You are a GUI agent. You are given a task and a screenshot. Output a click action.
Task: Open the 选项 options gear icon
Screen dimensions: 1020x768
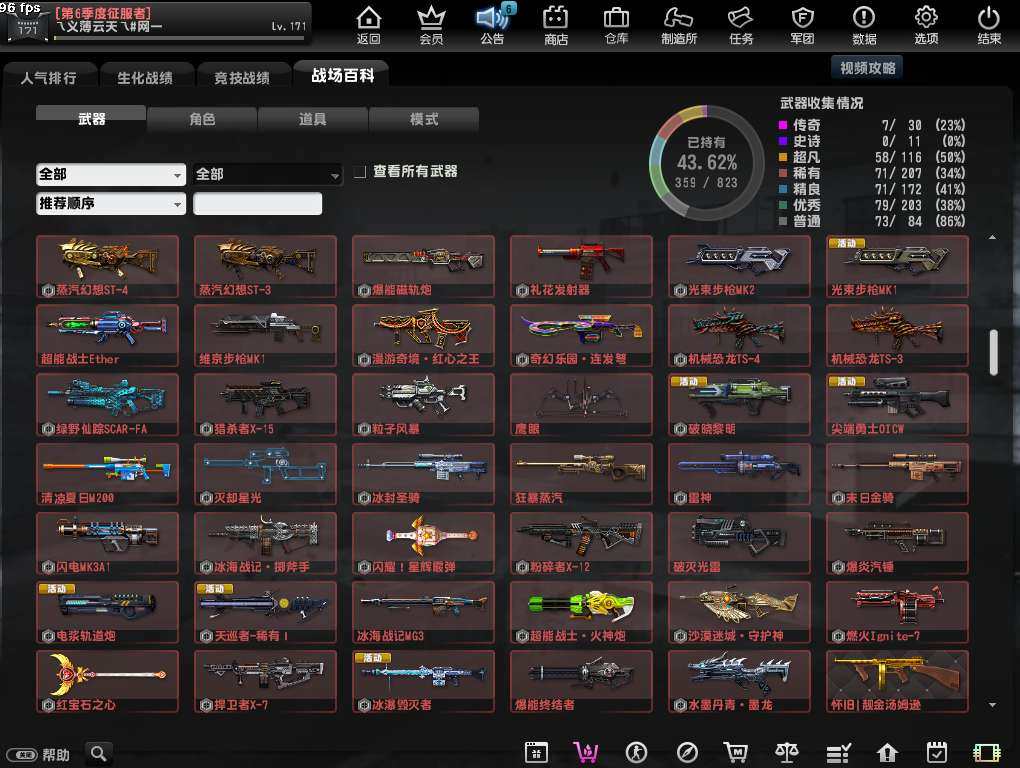tap(926, 25)
